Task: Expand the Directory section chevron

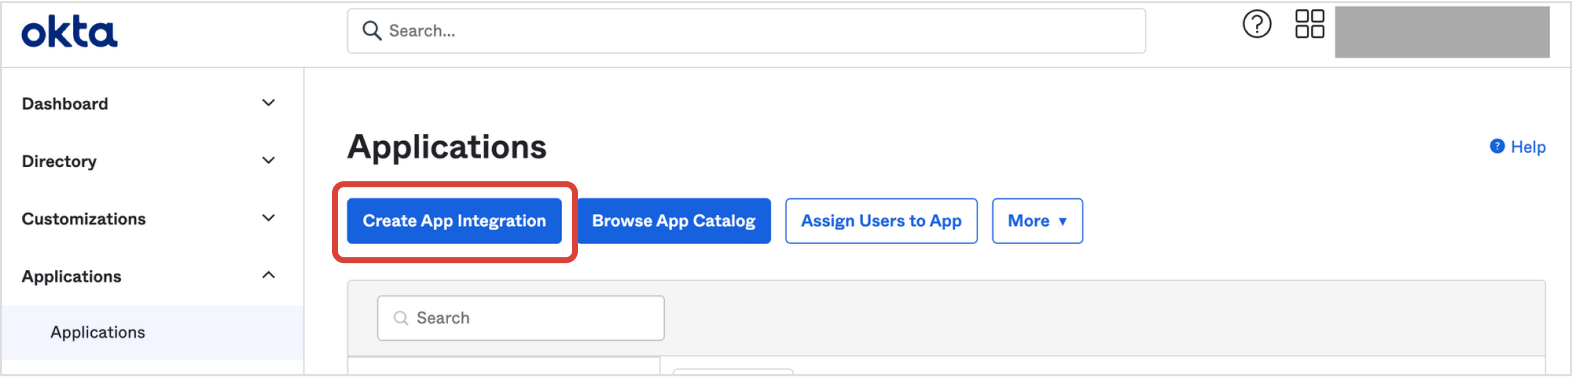Action: [x=268, y=160]
